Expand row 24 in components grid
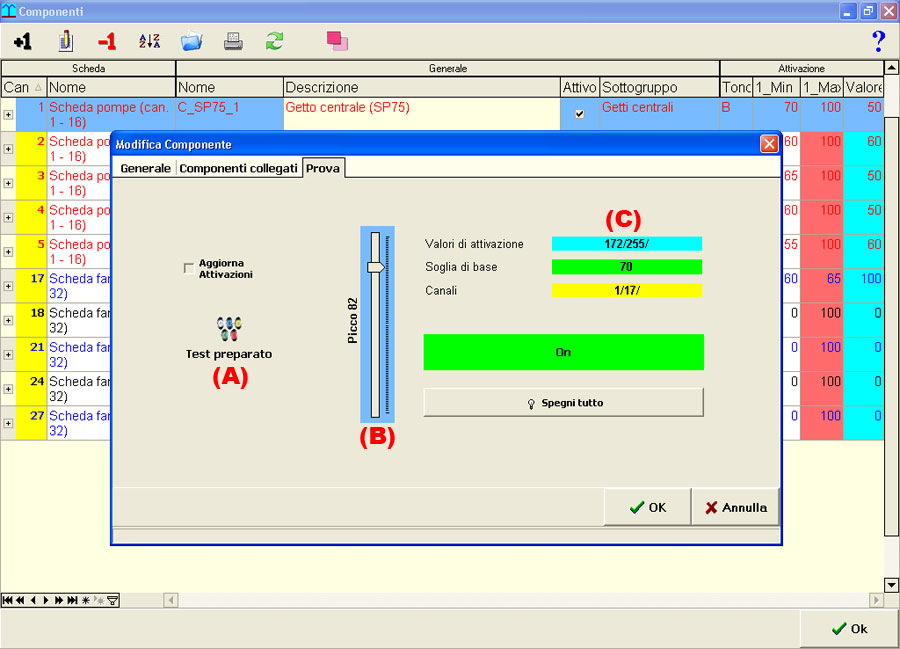Image resolution: width=900 pixels, height=649 pixels. tap(8, 389)
